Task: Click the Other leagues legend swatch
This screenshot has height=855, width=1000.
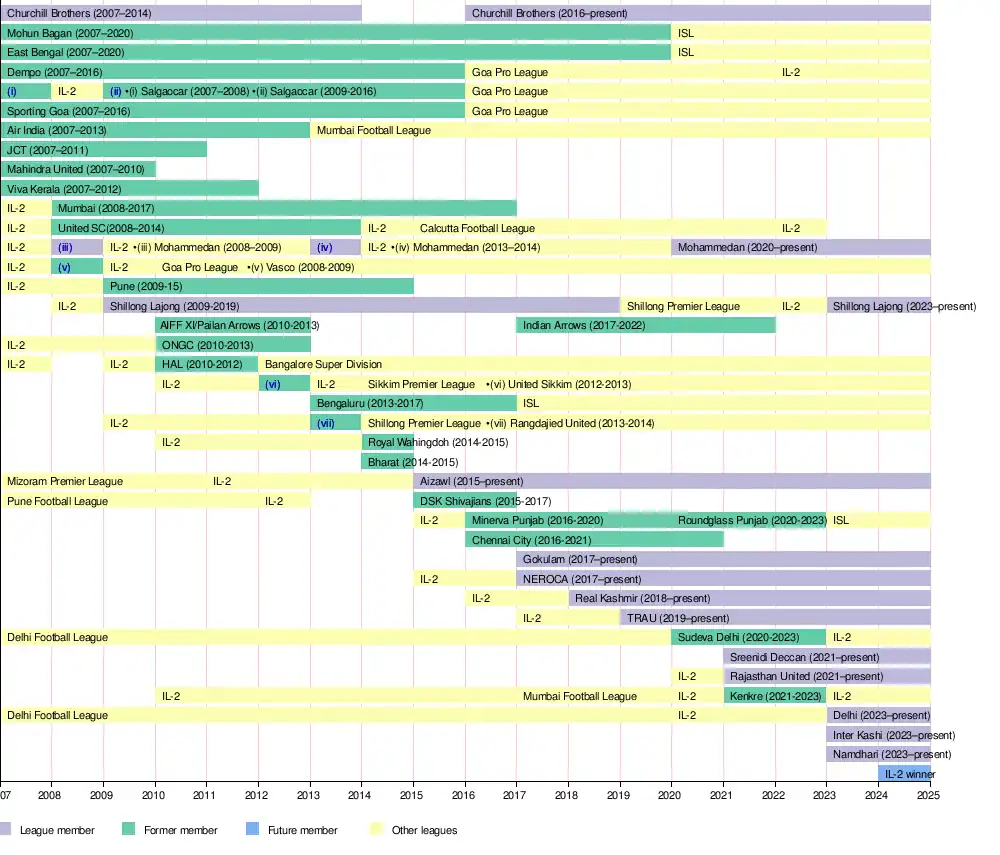Action: [375, 829]
